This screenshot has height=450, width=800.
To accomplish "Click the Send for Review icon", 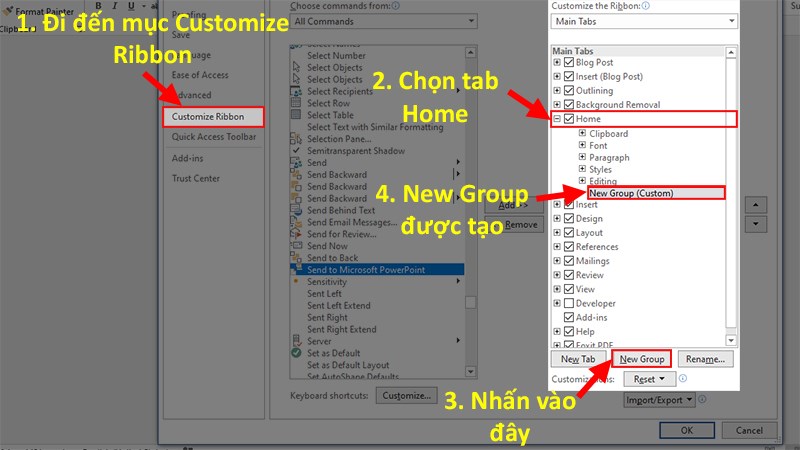I will pyautogui.click(x=296, y=234).
